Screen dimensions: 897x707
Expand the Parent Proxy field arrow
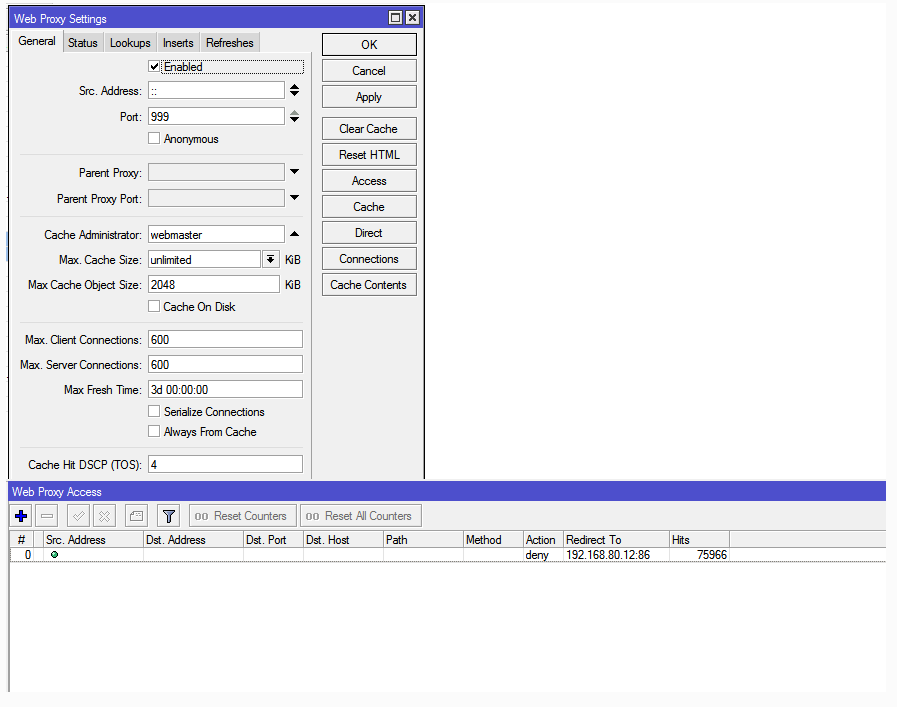[x=294, y=173]
